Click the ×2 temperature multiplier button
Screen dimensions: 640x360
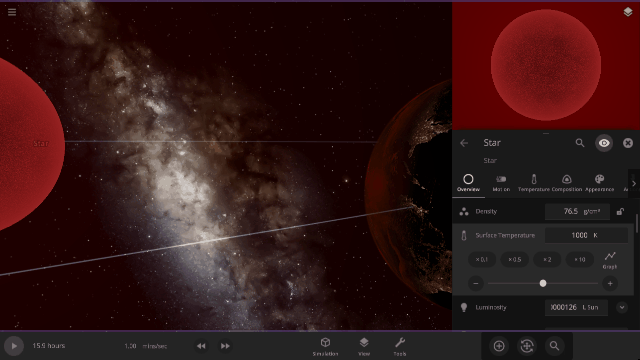point(547,260)
